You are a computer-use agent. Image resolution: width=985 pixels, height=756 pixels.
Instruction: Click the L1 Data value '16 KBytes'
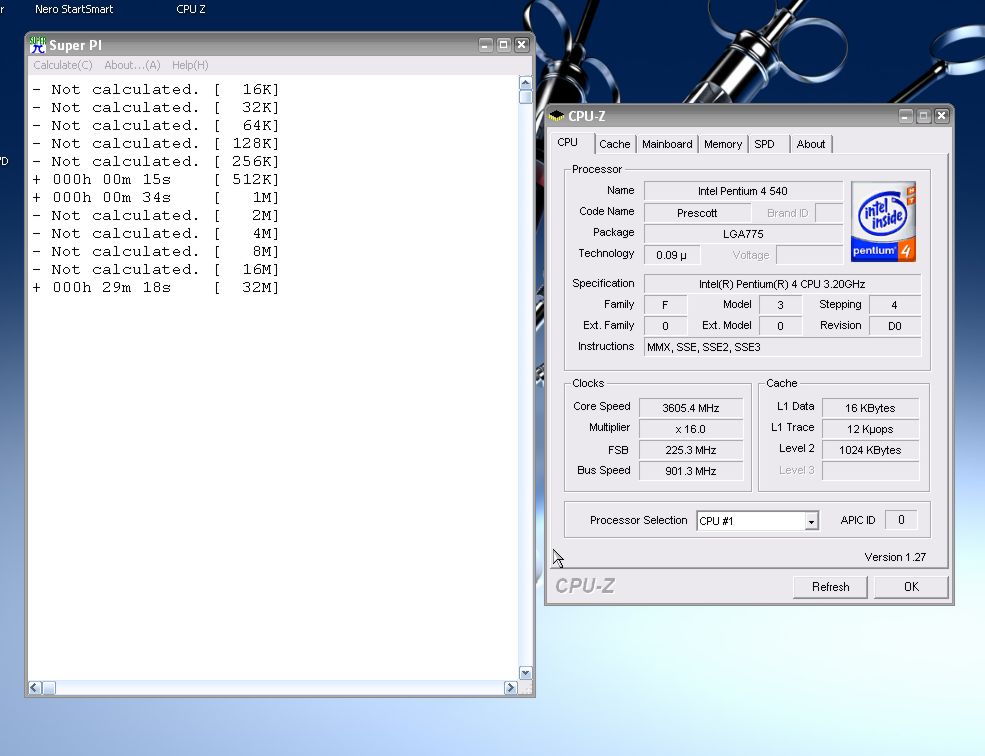pos(870,408)
